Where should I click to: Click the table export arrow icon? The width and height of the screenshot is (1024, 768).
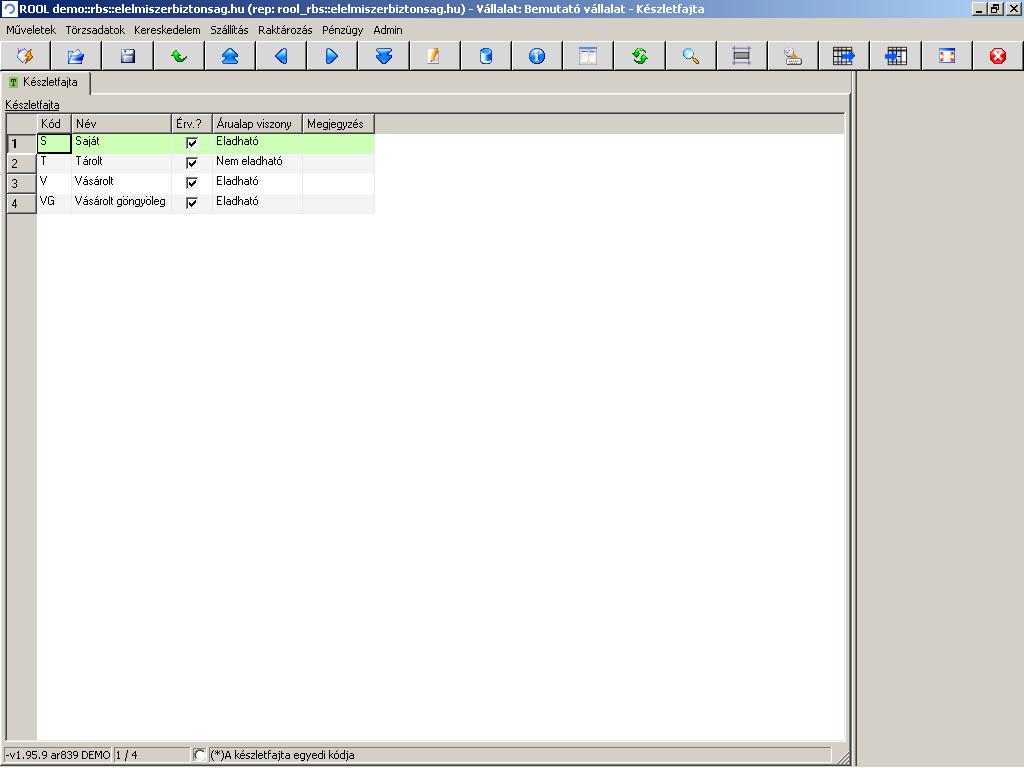coord(844,56)
